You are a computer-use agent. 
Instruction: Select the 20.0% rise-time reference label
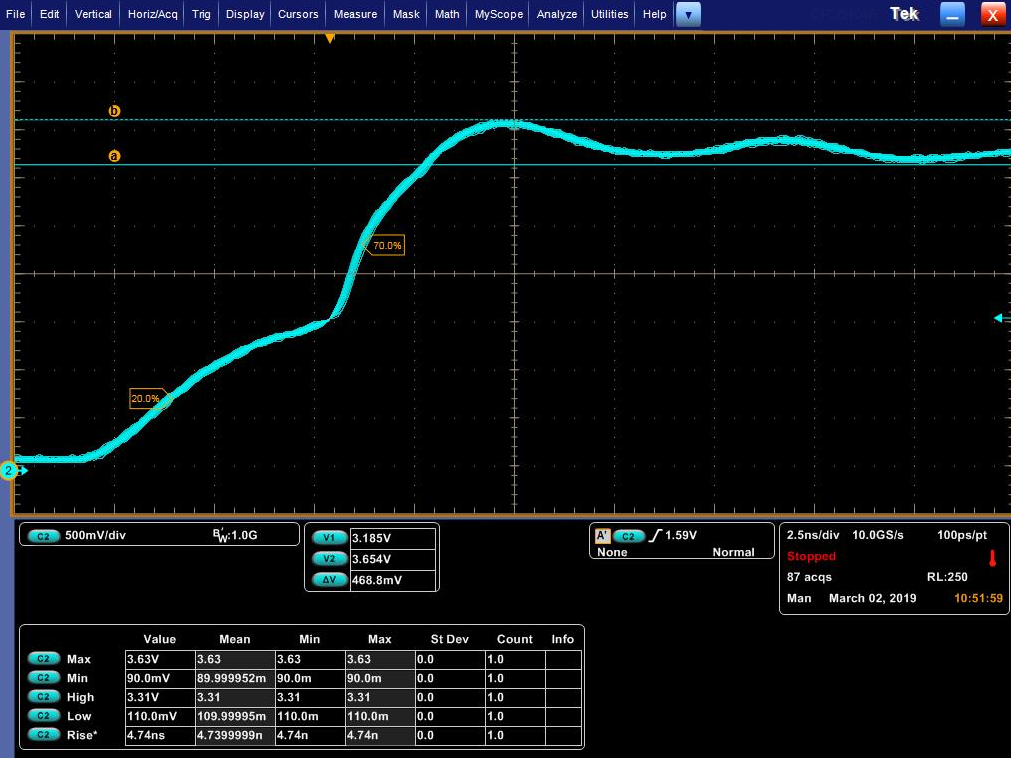pyautogui.click(x=149, y=398)
